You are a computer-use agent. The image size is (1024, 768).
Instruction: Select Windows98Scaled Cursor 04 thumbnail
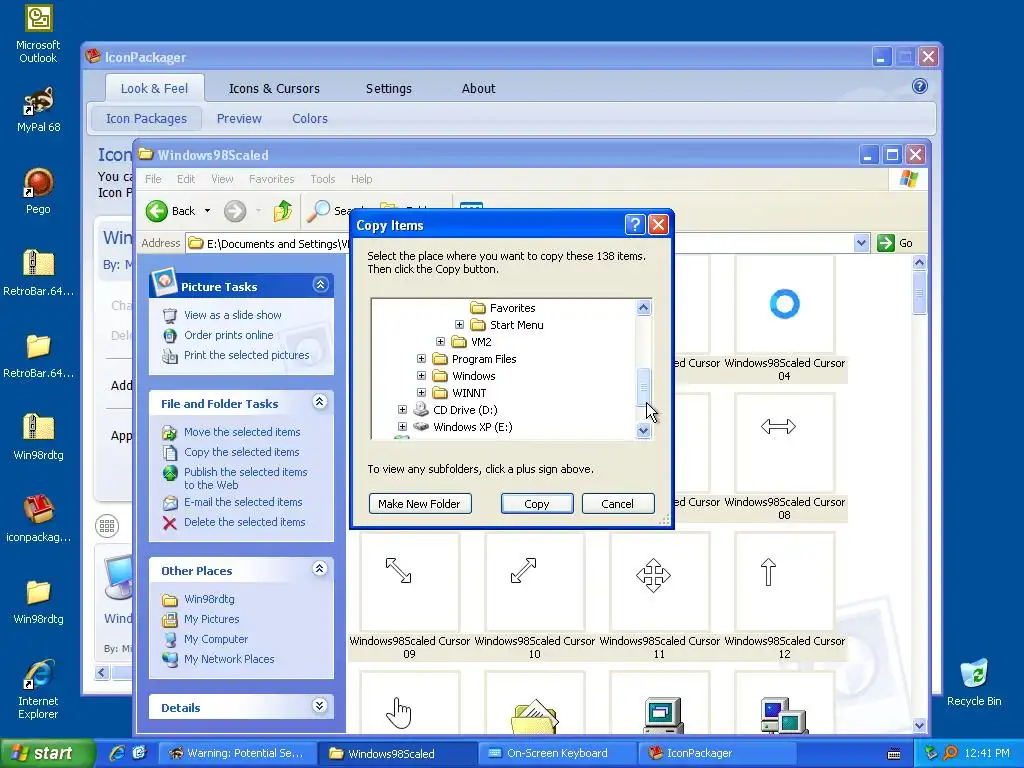[x=784, y=304]
